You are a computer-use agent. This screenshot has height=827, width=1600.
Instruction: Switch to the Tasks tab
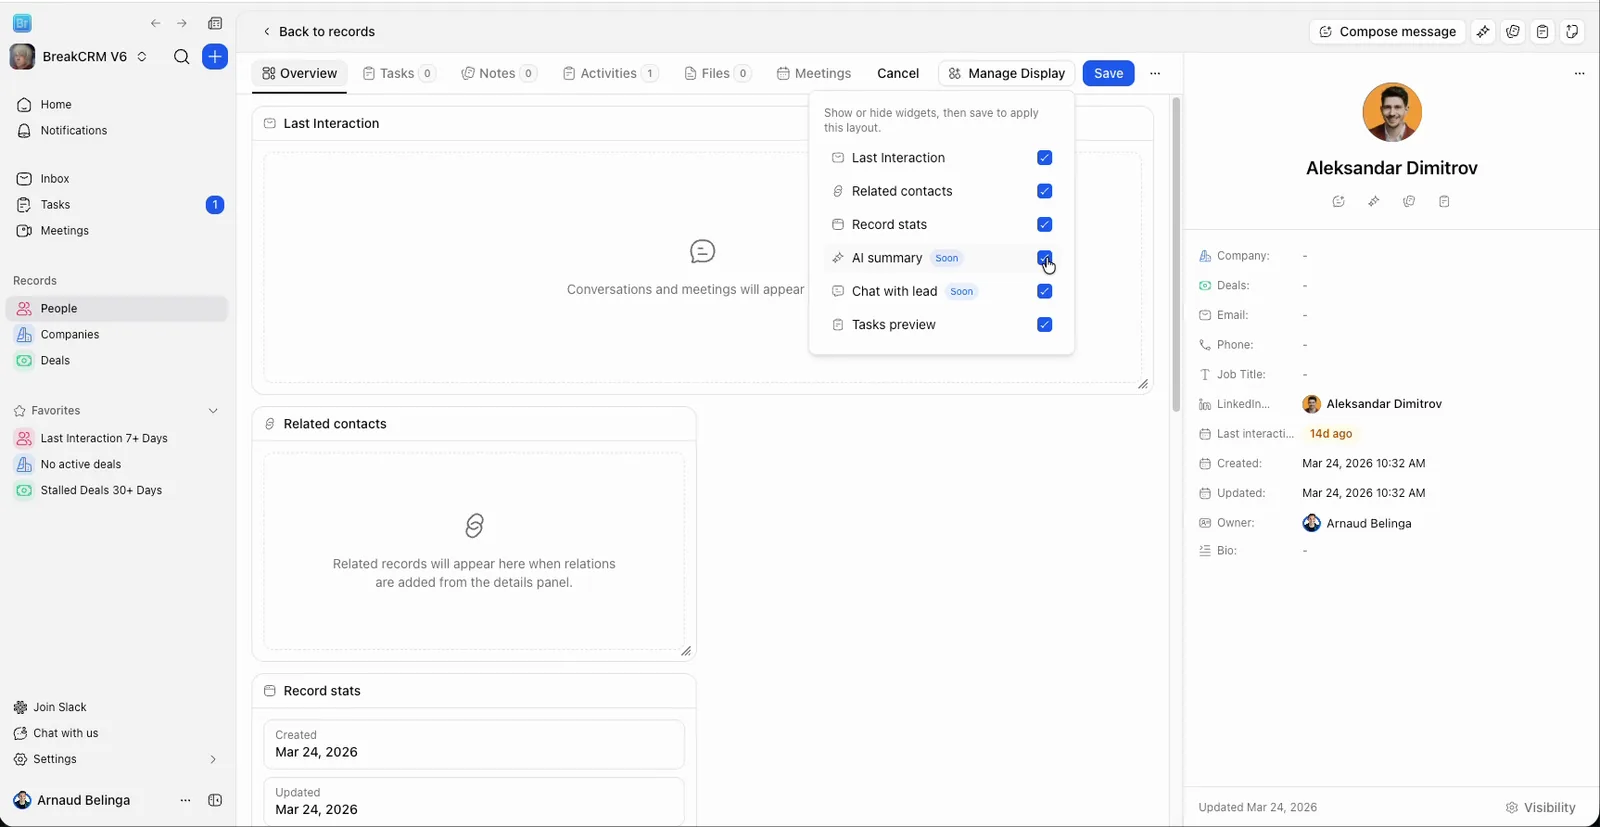click(x=398, y=73)
